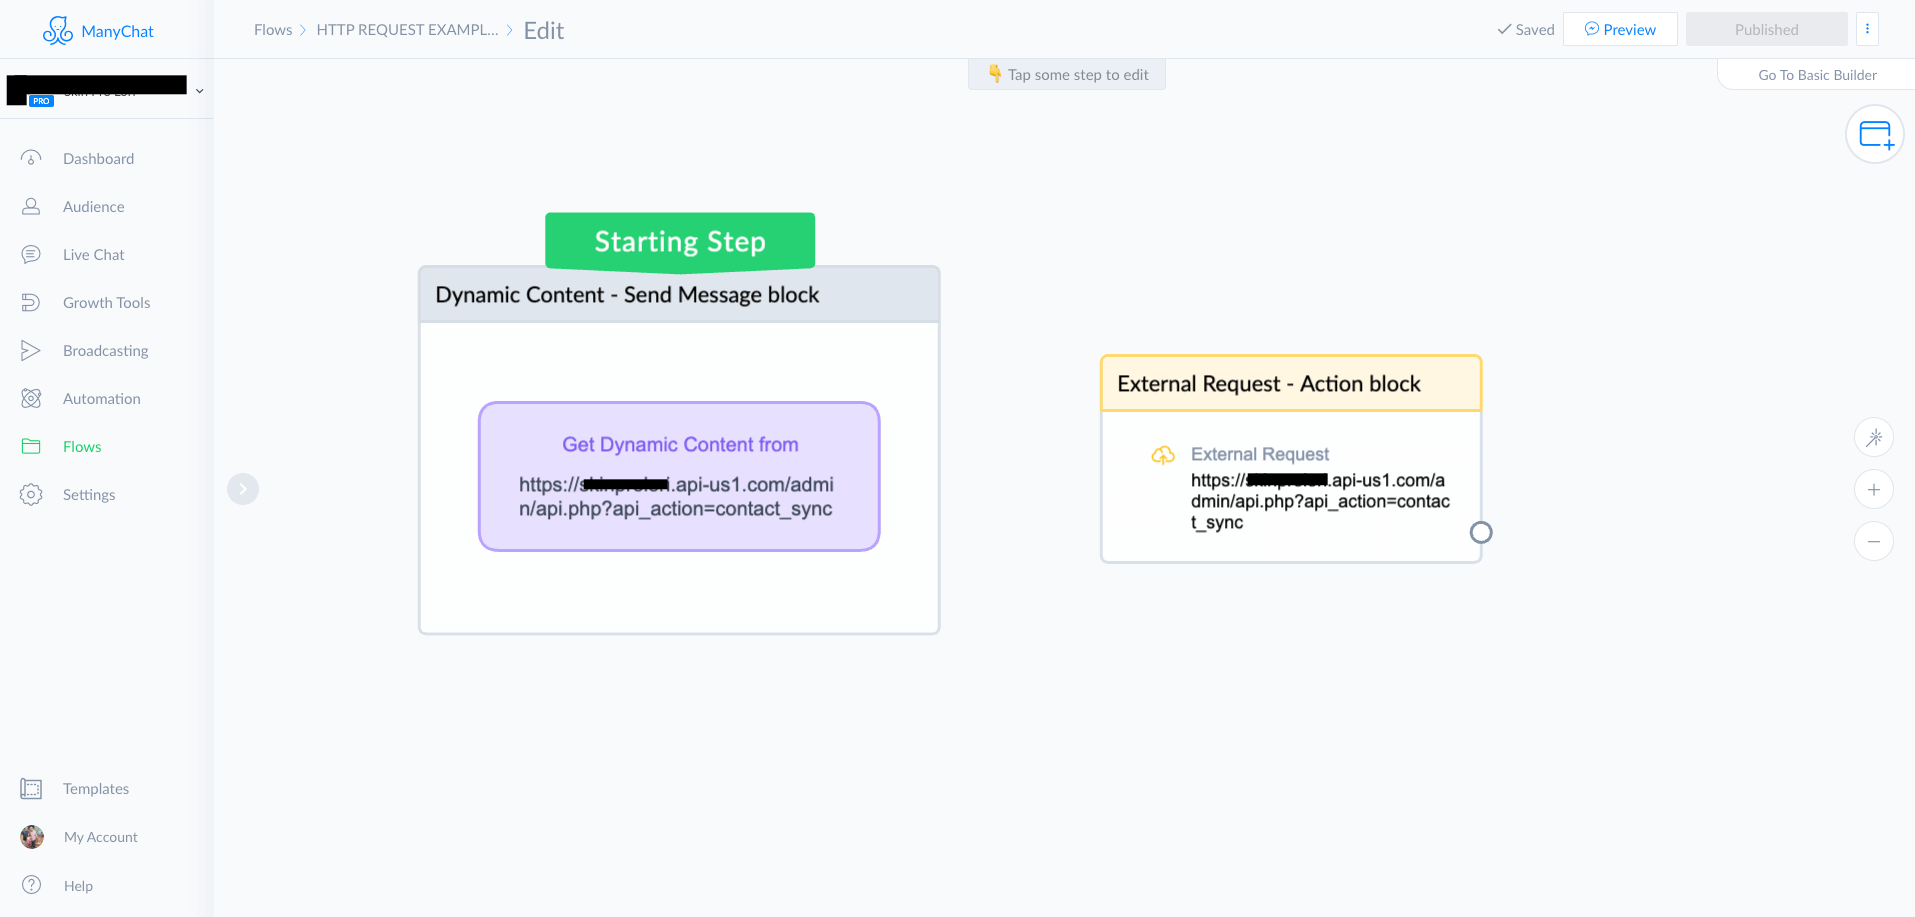Click the Help icon at the bottom

[x=31, y=885]
